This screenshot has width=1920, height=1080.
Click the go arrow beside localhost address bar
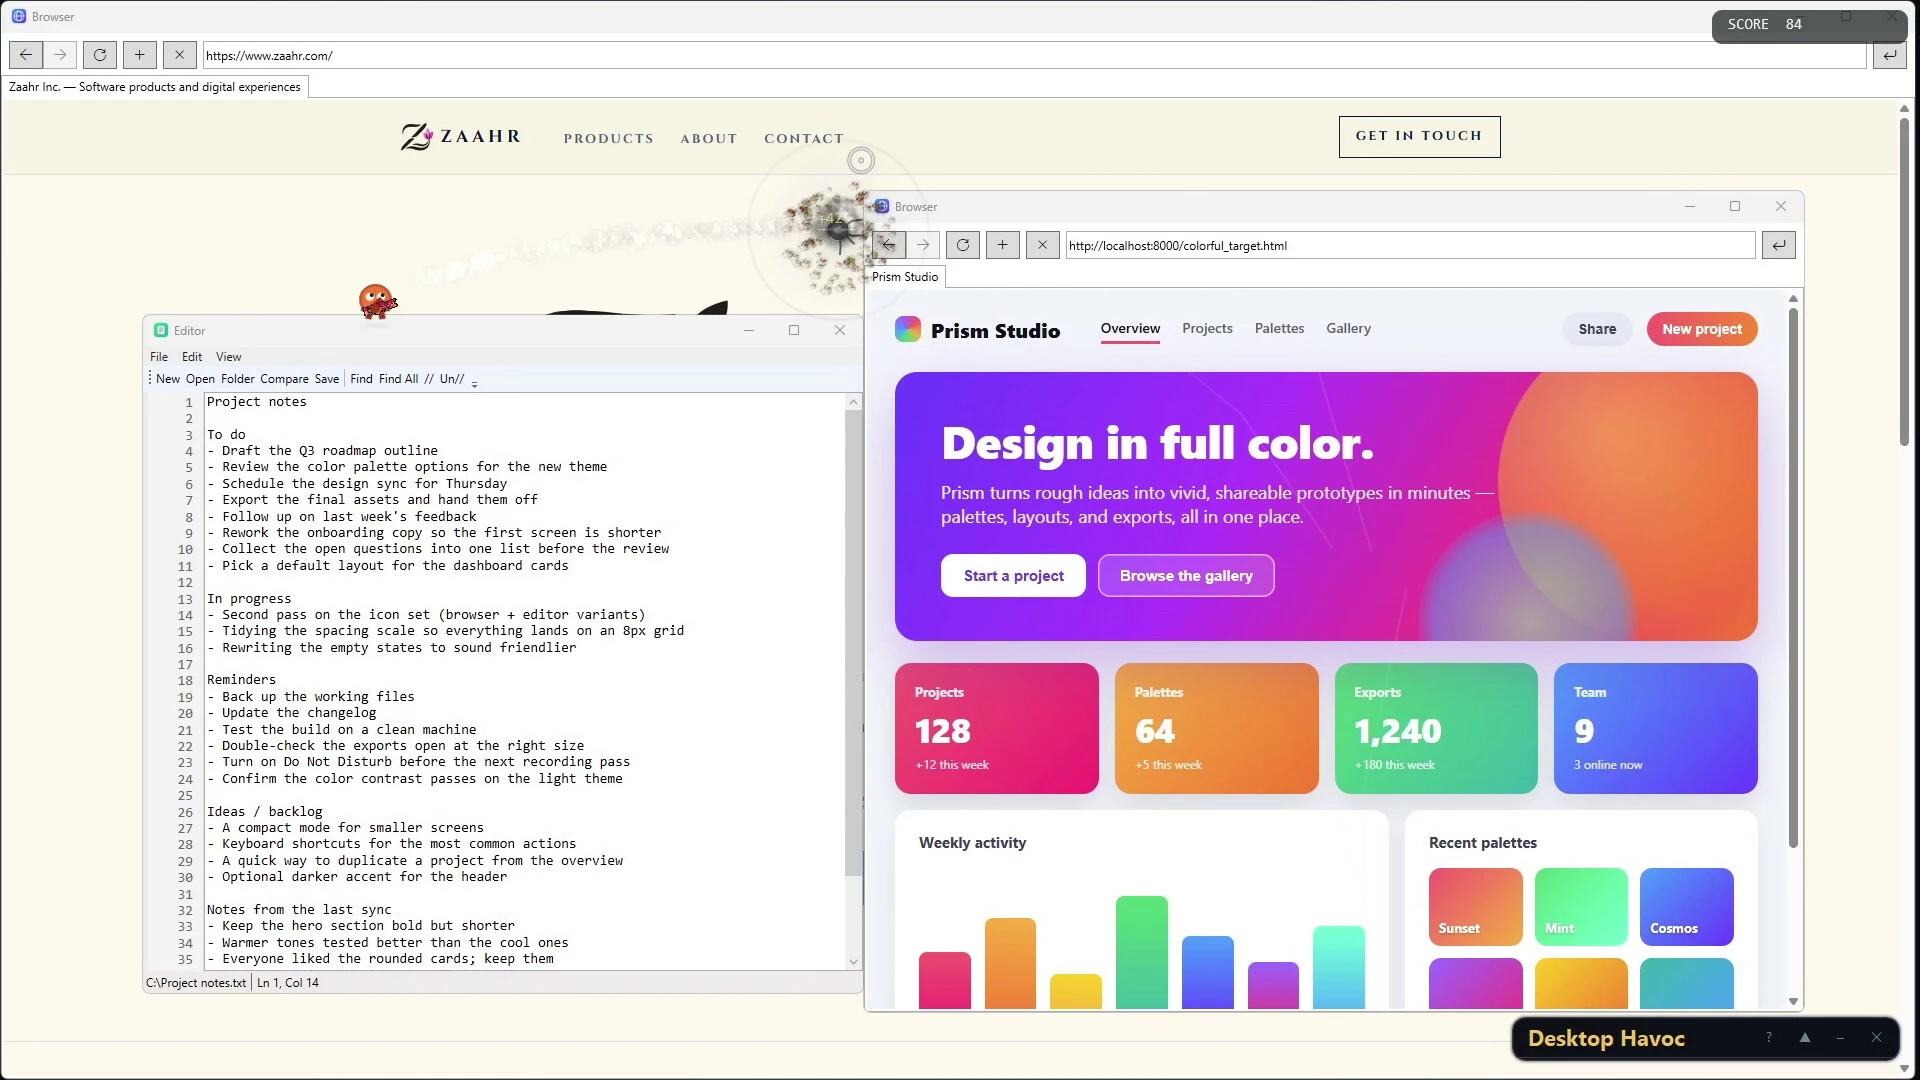click(x=1779, y=245)
